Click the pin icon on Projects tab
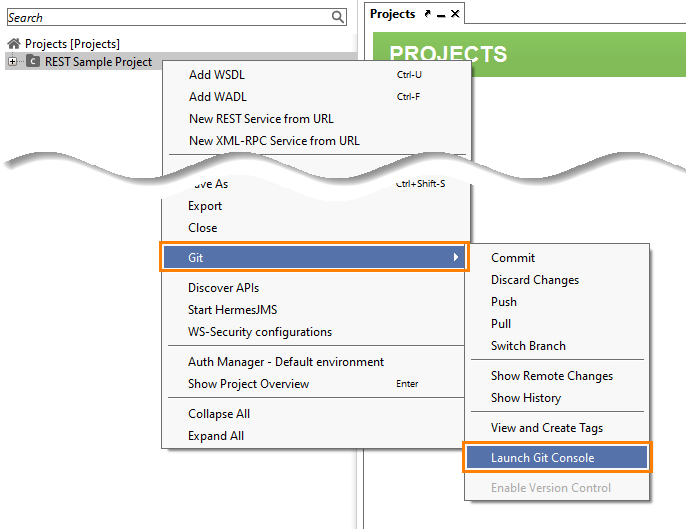The height and width of the screenshot is (529, 686). [x=428, y=14]
